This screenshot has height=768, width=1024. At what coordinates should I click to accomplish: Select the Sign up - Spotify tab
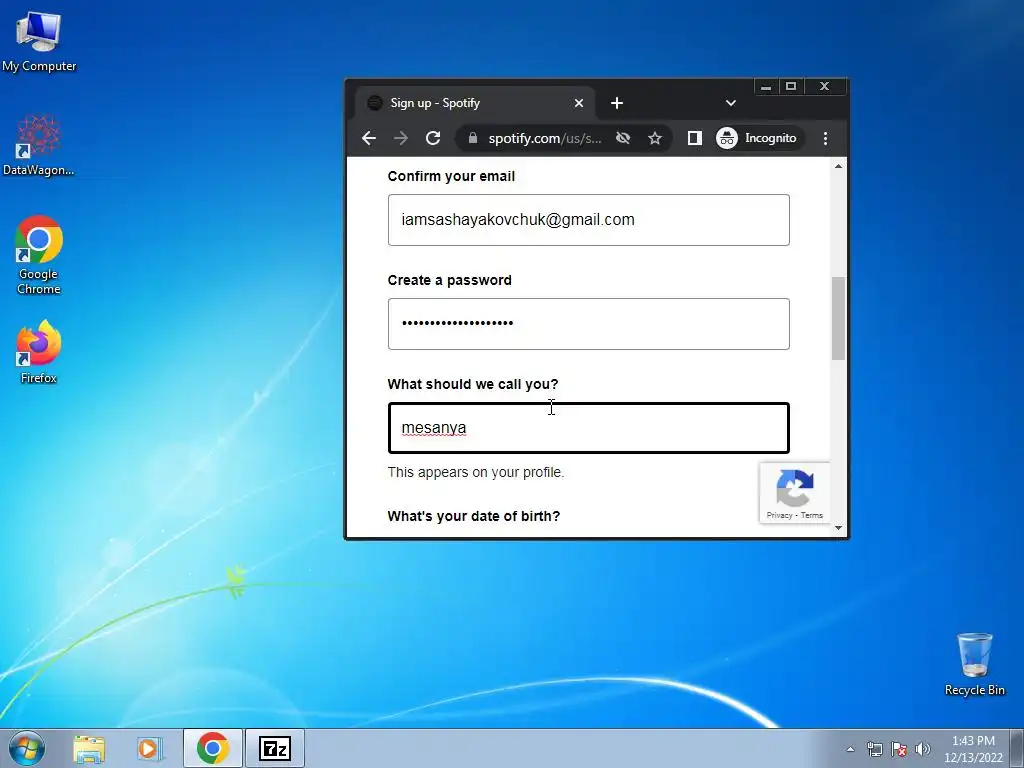475,103
